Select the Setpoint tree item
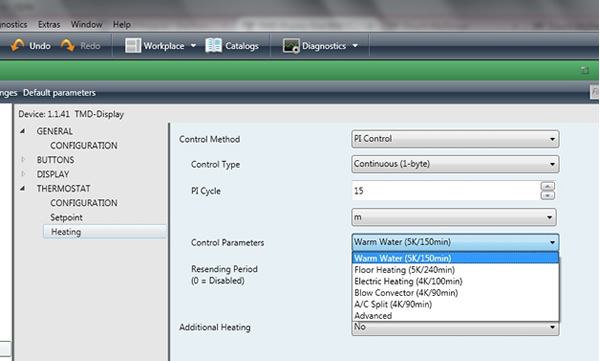This screenshot has height=361, width=600. tap(66, 217)
